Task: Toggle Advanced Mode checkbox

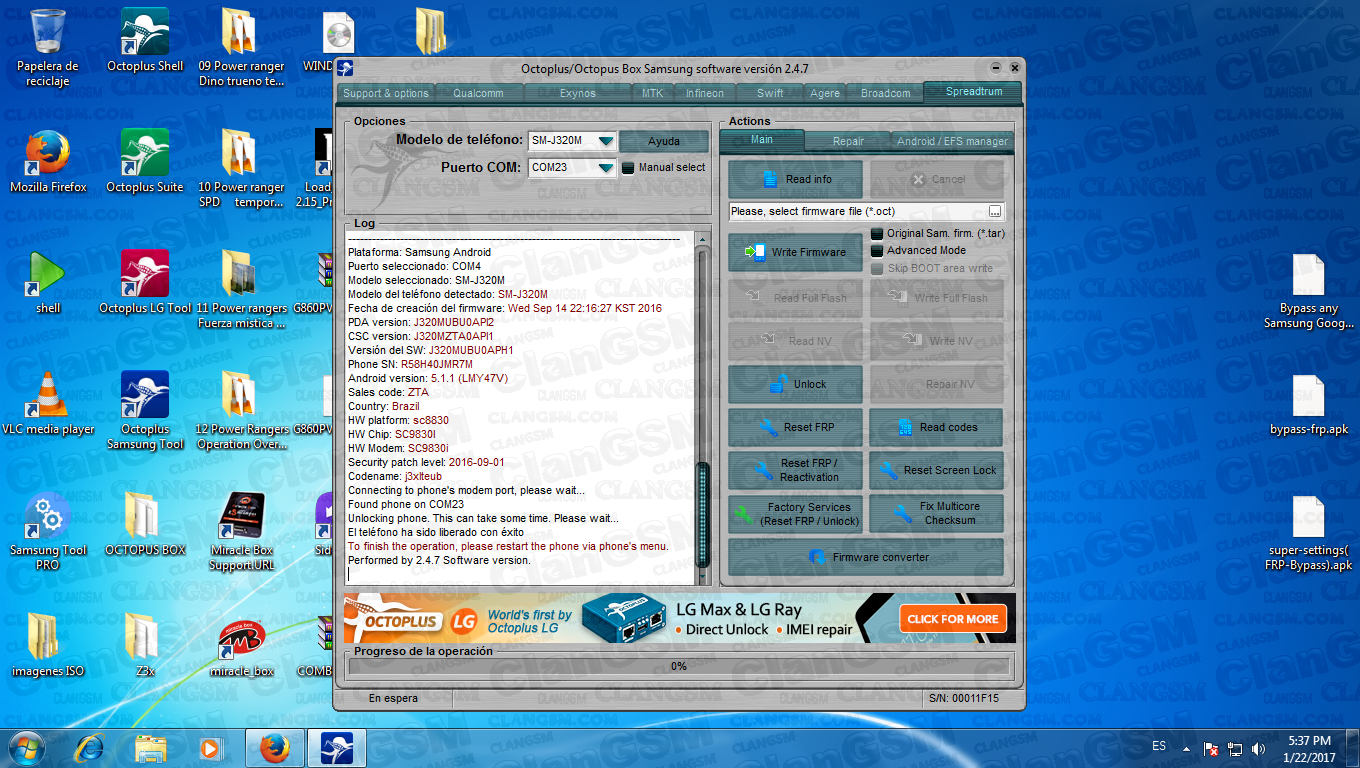Action: click(878, 250)
